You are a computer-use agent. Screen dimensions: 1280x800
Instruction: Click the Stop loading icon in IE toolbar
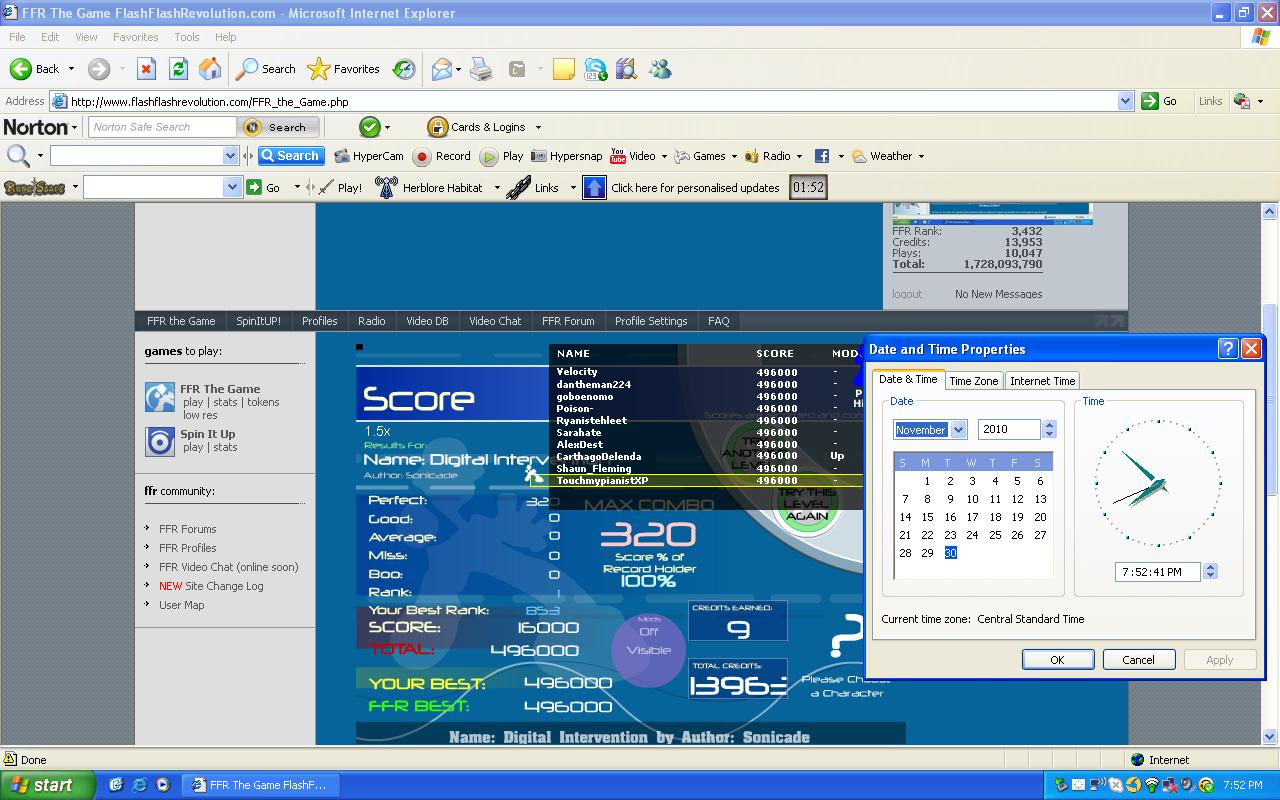tap(146, 69)
